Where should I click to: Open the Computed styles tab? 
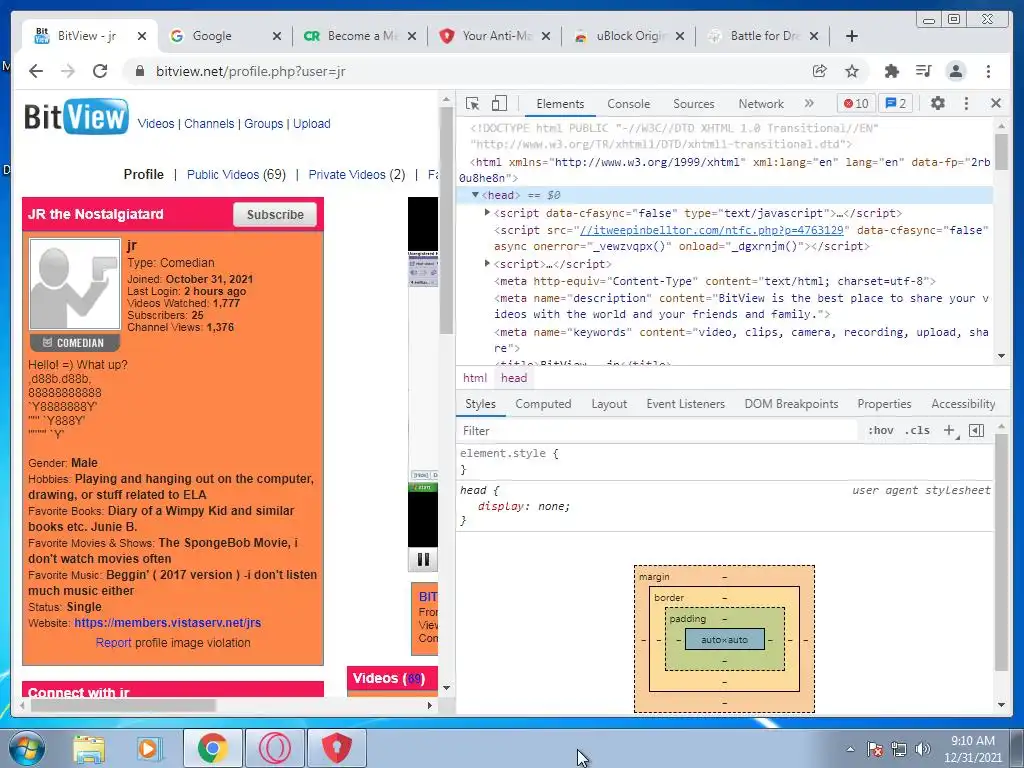tap(543, 404)
